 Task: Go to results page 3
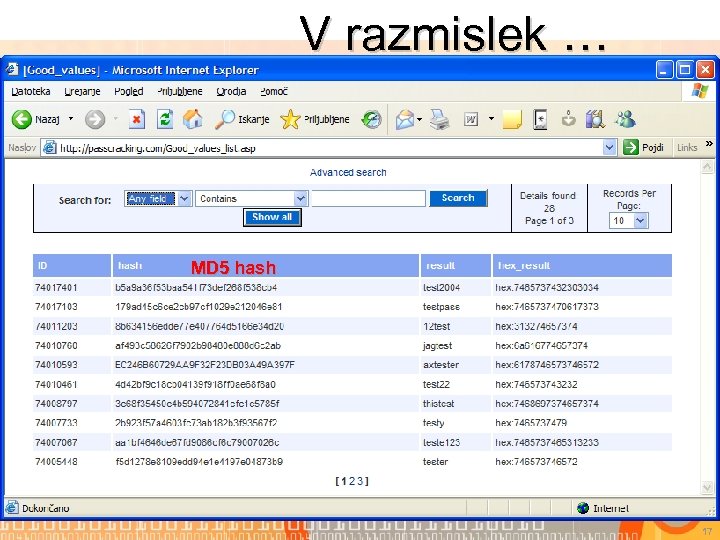pos(360,481)
